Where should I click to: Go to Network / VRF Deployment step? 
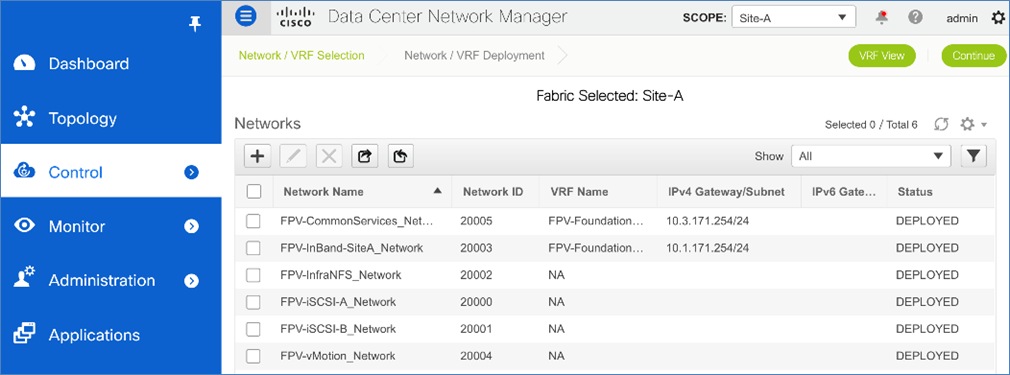pyautogui.click(x=474, y=55)
